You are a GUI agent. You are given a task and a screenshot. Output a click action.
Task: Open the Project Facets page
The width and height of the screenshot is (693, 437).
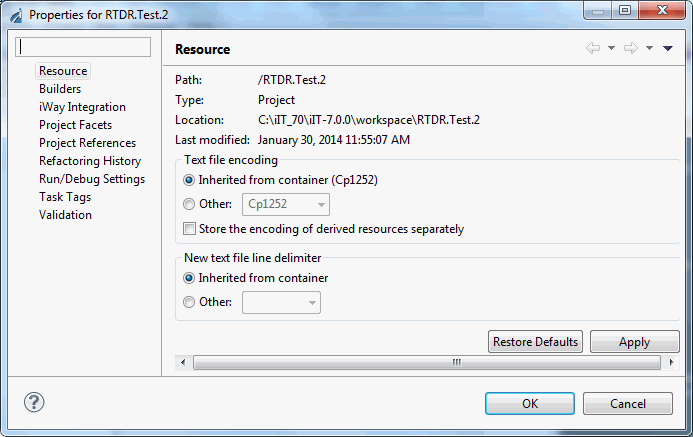(75, 125)
